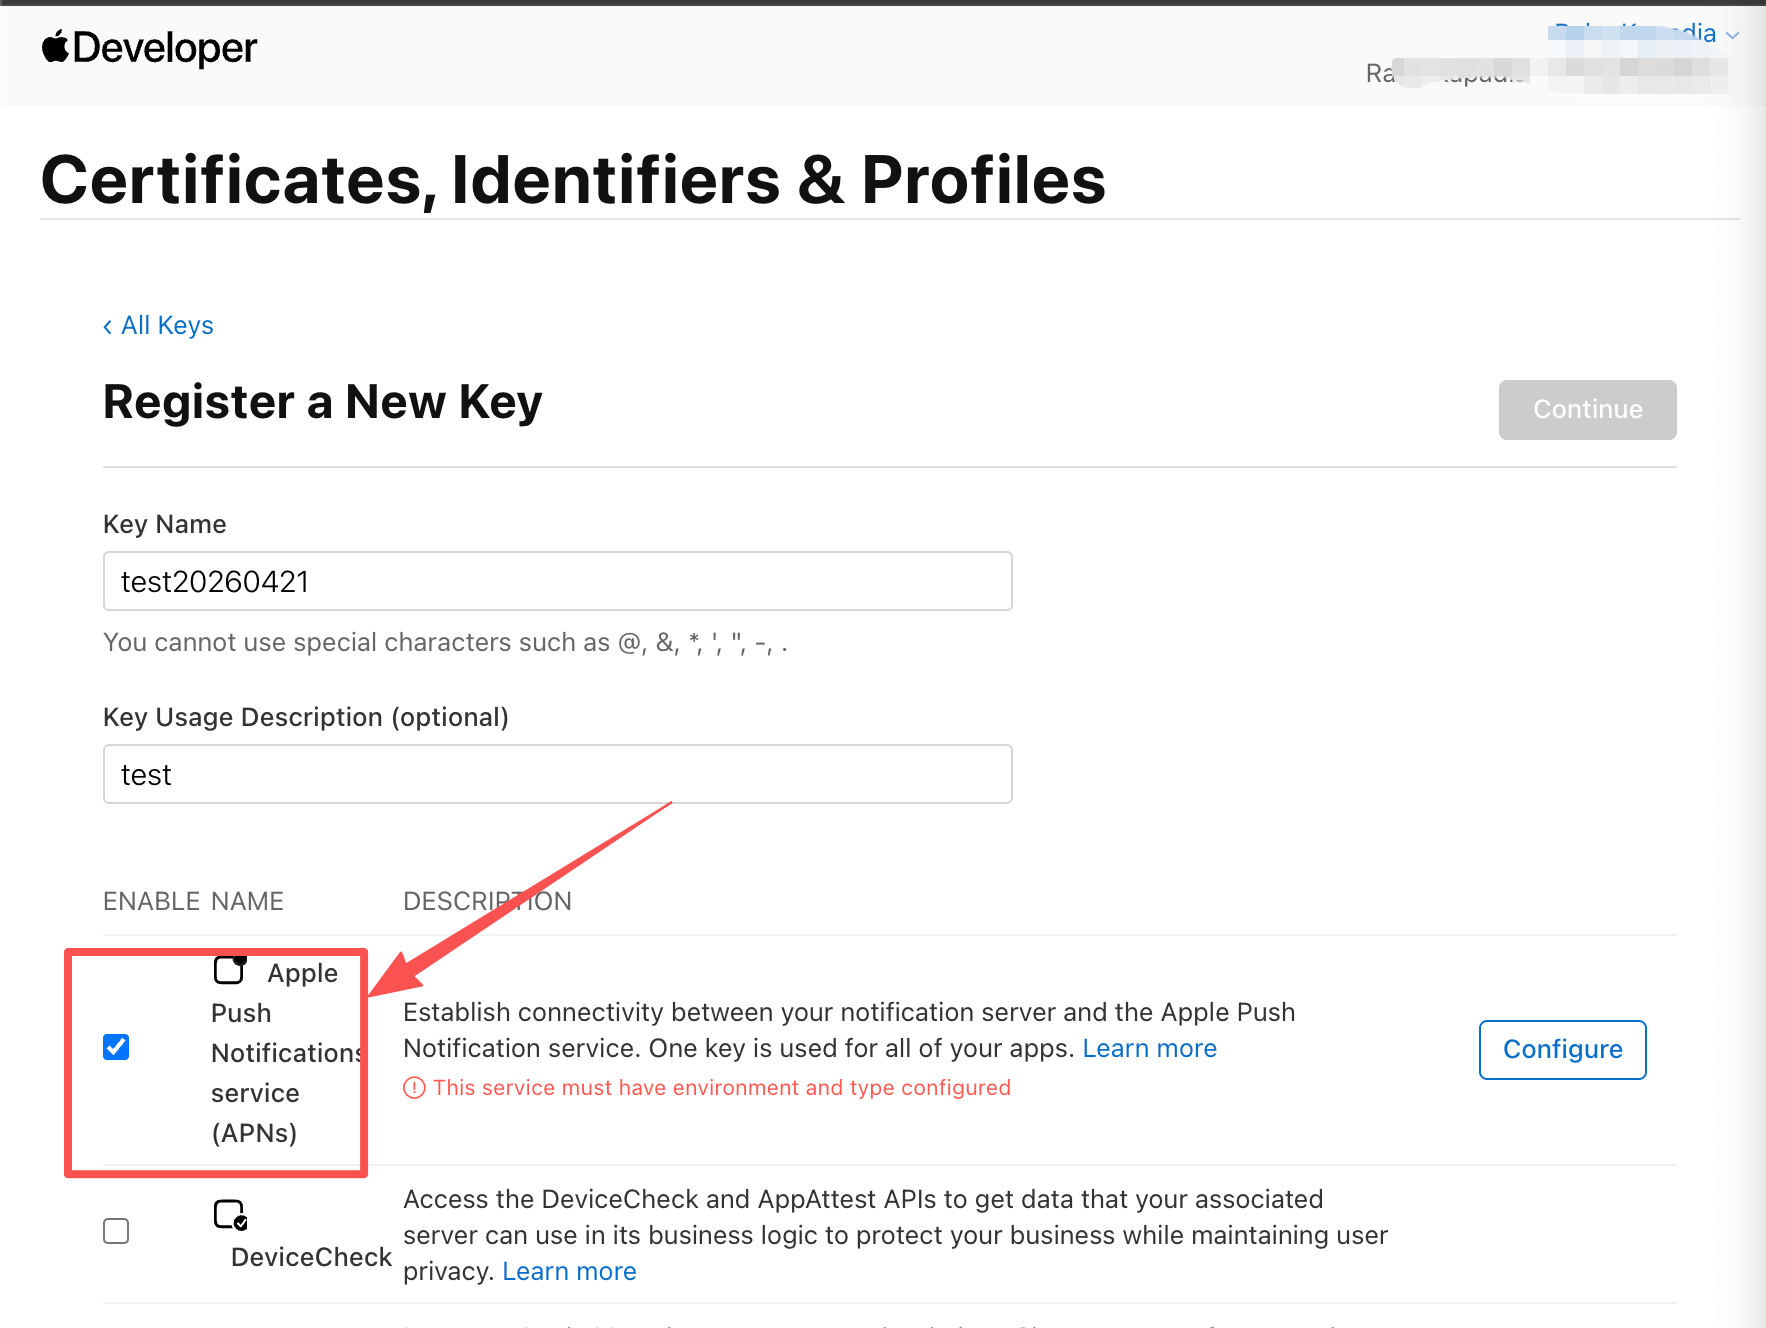Open Learn more link for DeviceCheck
The image size is (1766, 1328).
click(569, 1271)
